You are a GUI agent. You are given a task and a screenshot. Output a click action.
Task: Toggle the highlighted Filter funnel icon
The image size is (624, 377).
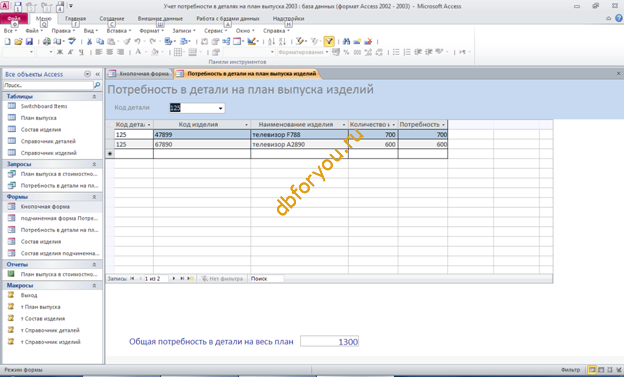(329, 41)
